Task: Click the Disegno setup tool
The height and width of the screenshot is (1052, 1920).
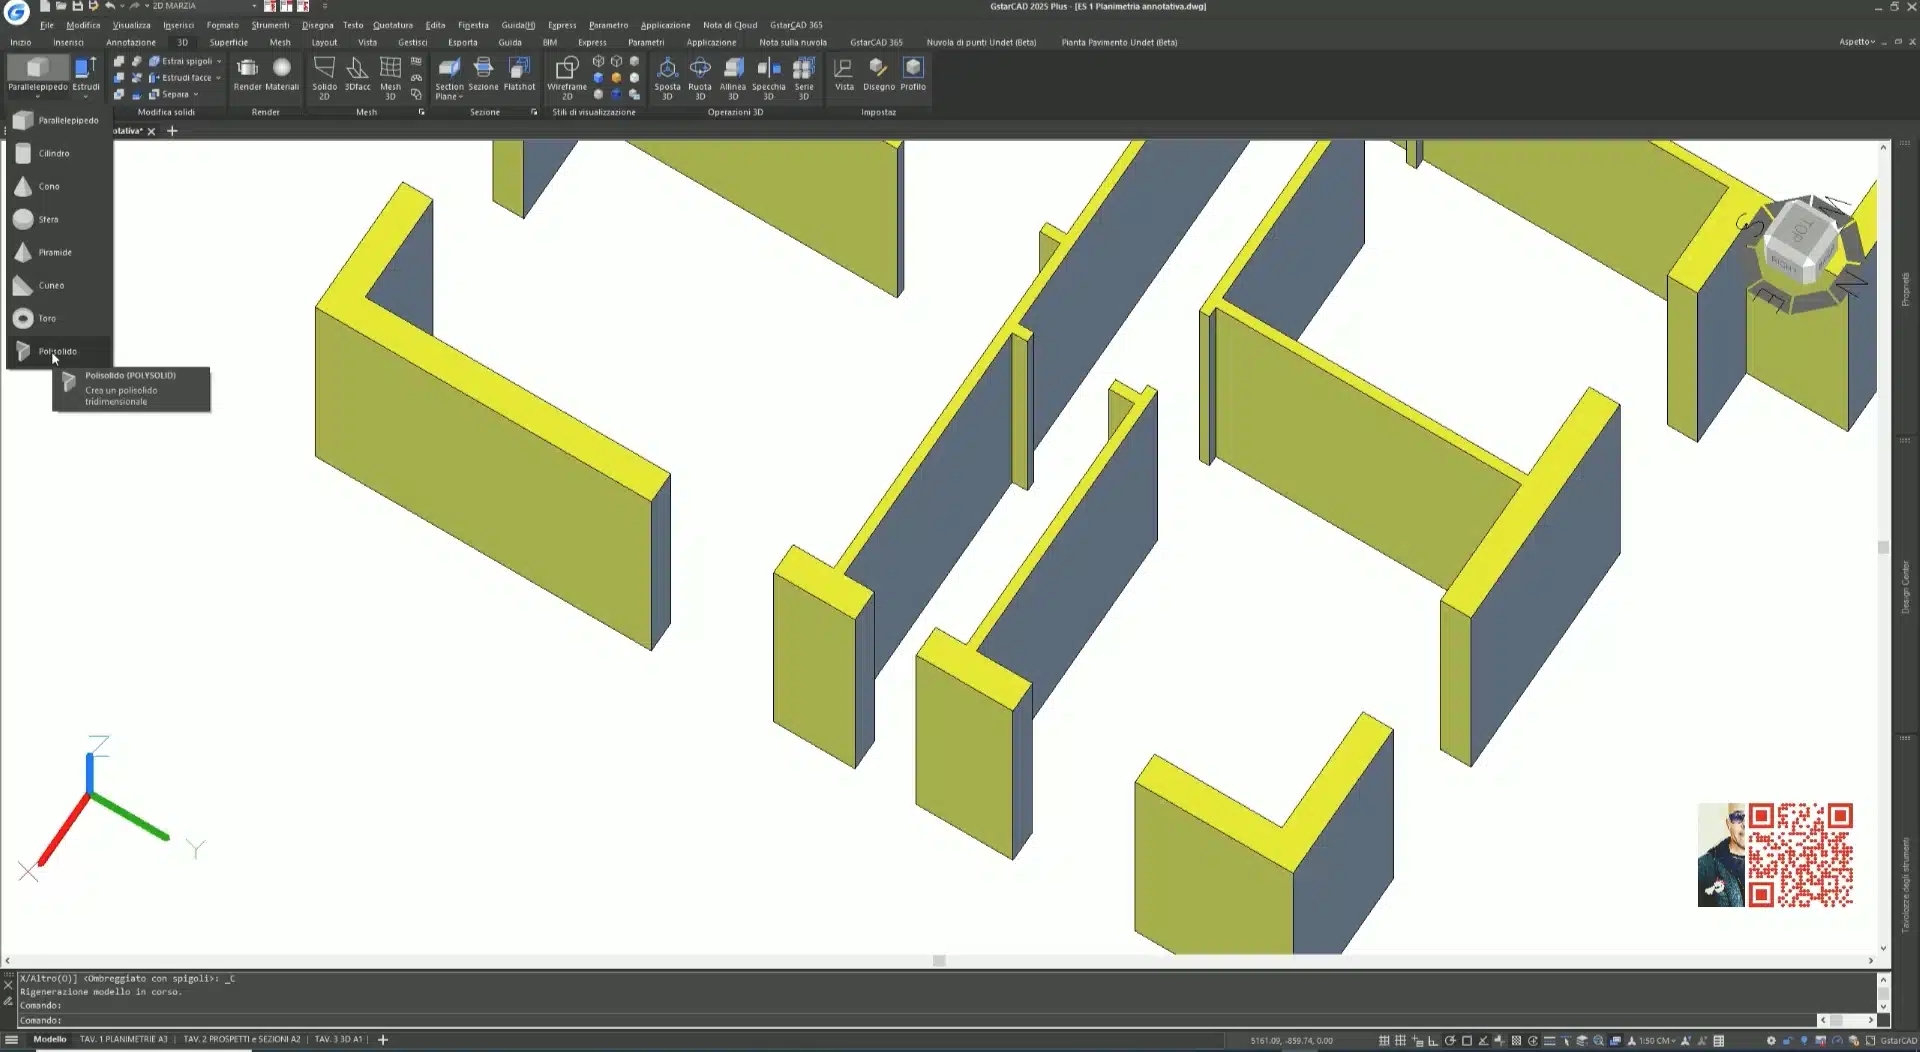Action: [x=879, y=74]
